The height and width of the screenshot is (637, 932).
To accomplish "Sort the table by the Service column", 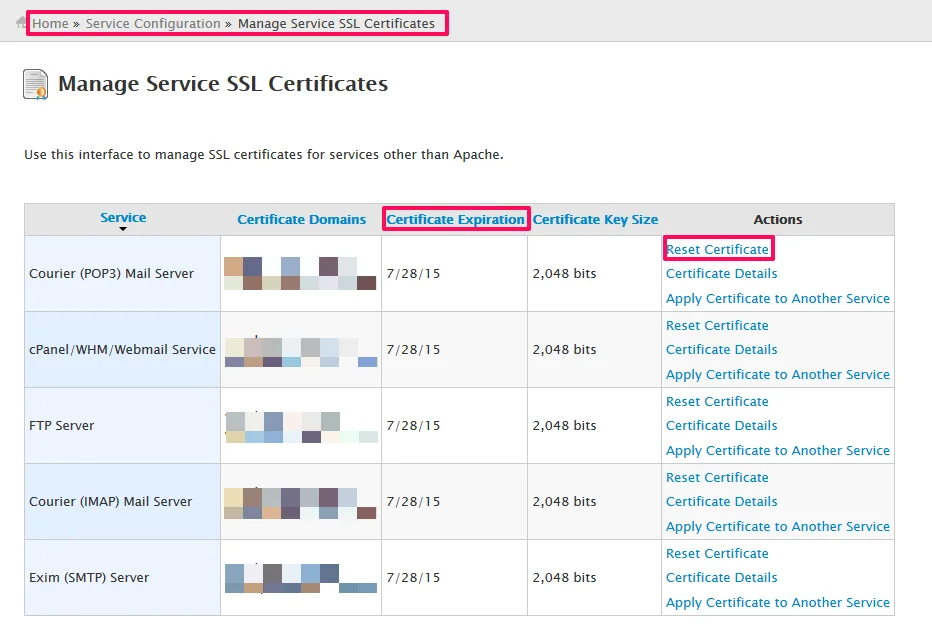I will [x=123, y=217].
